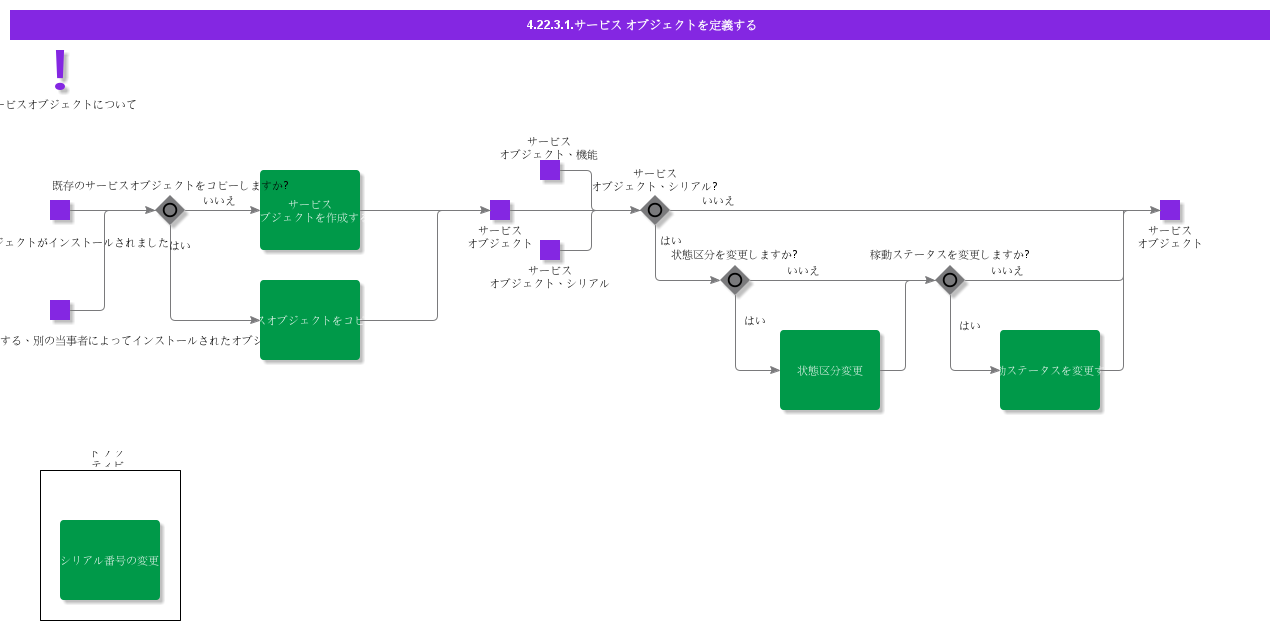Click the 既存のサービスオブジェクトをコピーしますか? question text

point(170,185)
